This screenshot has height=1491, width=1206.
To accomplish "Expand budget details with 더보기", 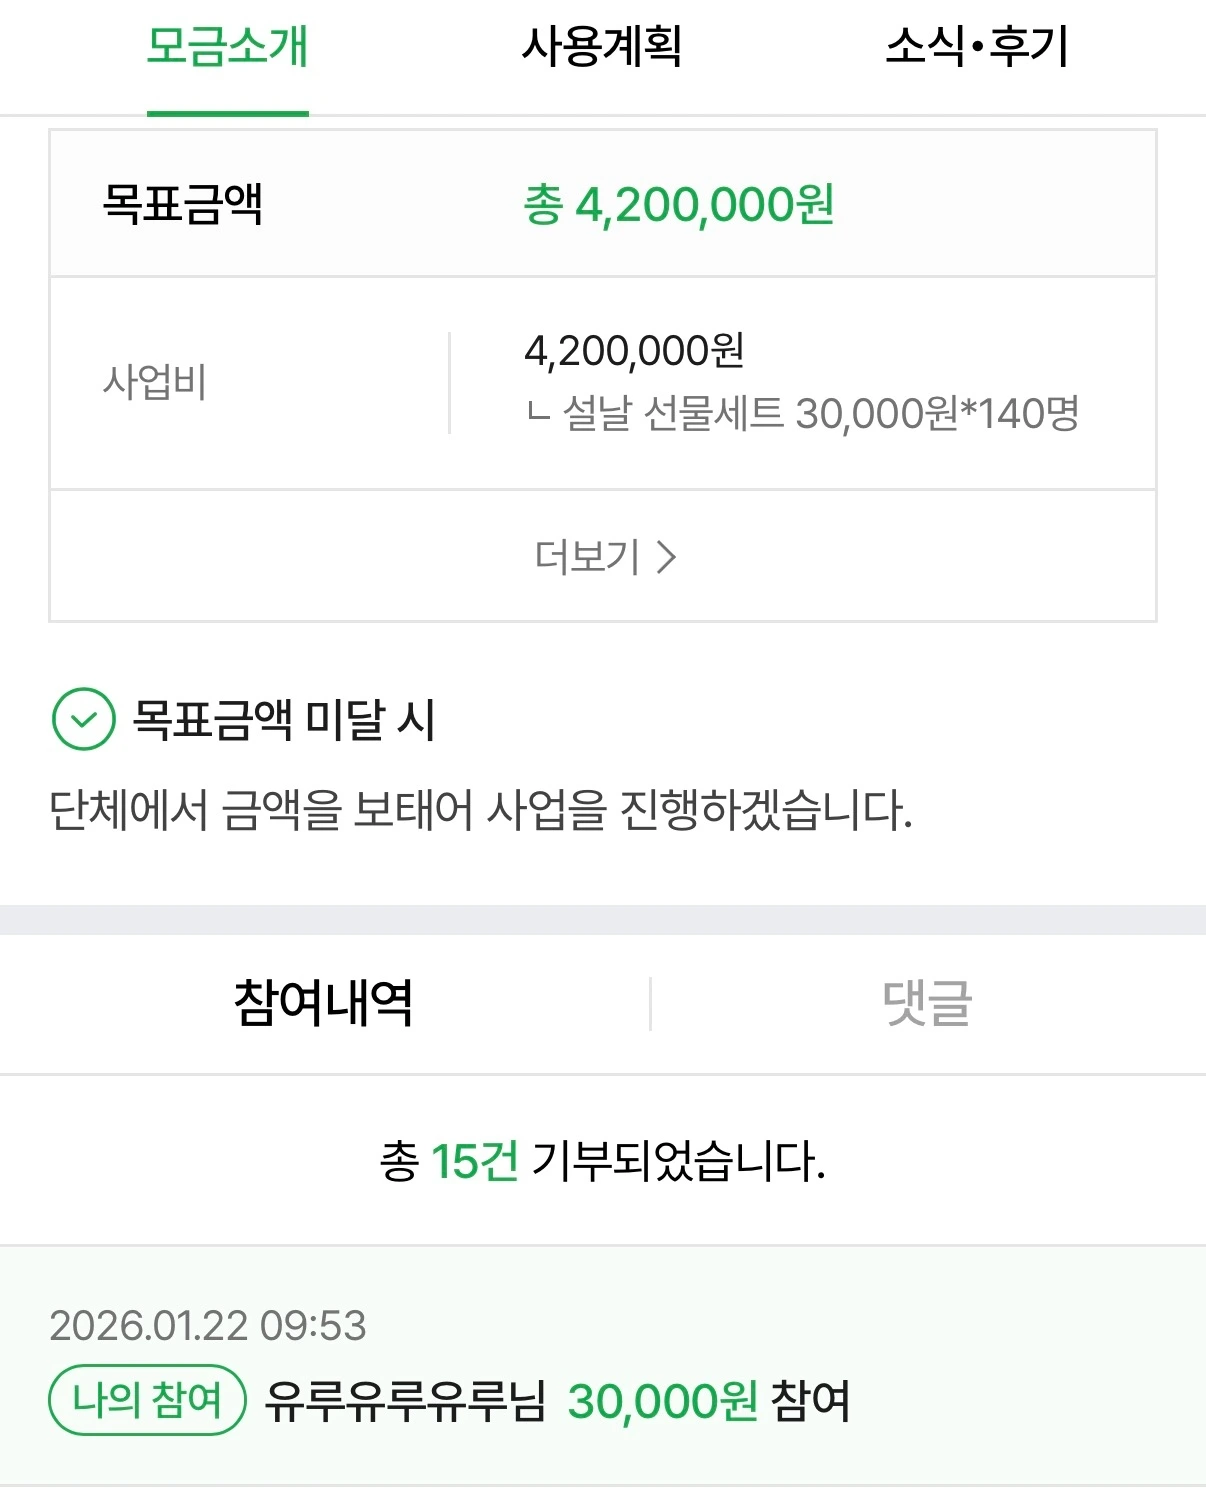I will (x=588, y=557).
